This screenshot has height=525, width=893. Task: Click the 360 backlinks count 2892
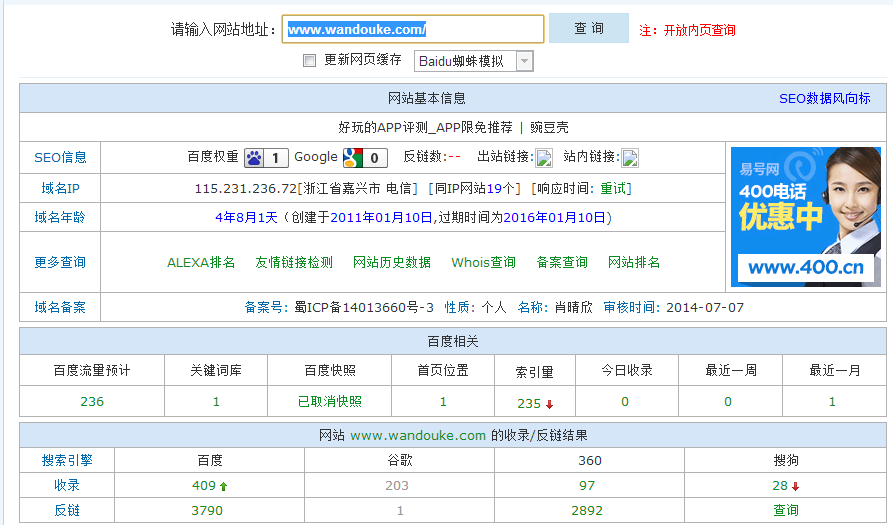(587, 511)
